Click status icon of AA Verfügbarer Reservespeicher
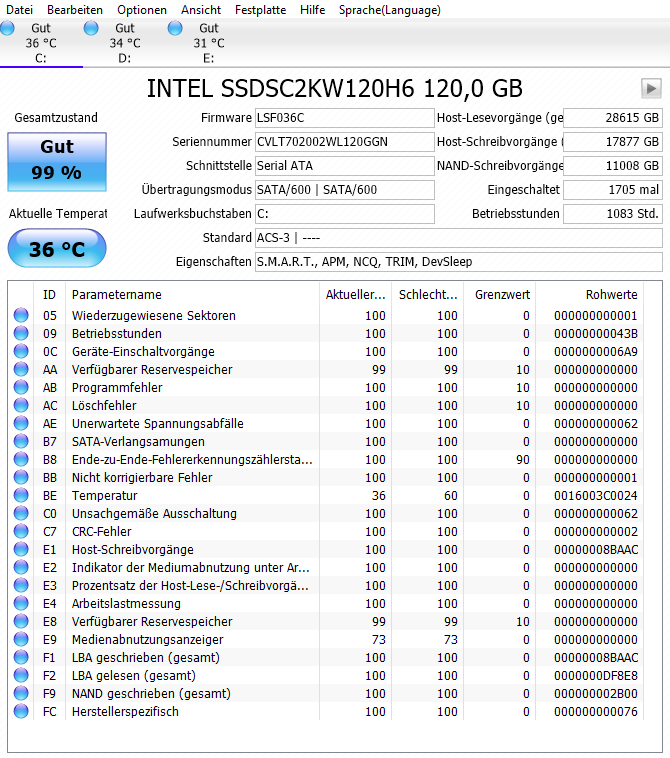 [21, 369]
